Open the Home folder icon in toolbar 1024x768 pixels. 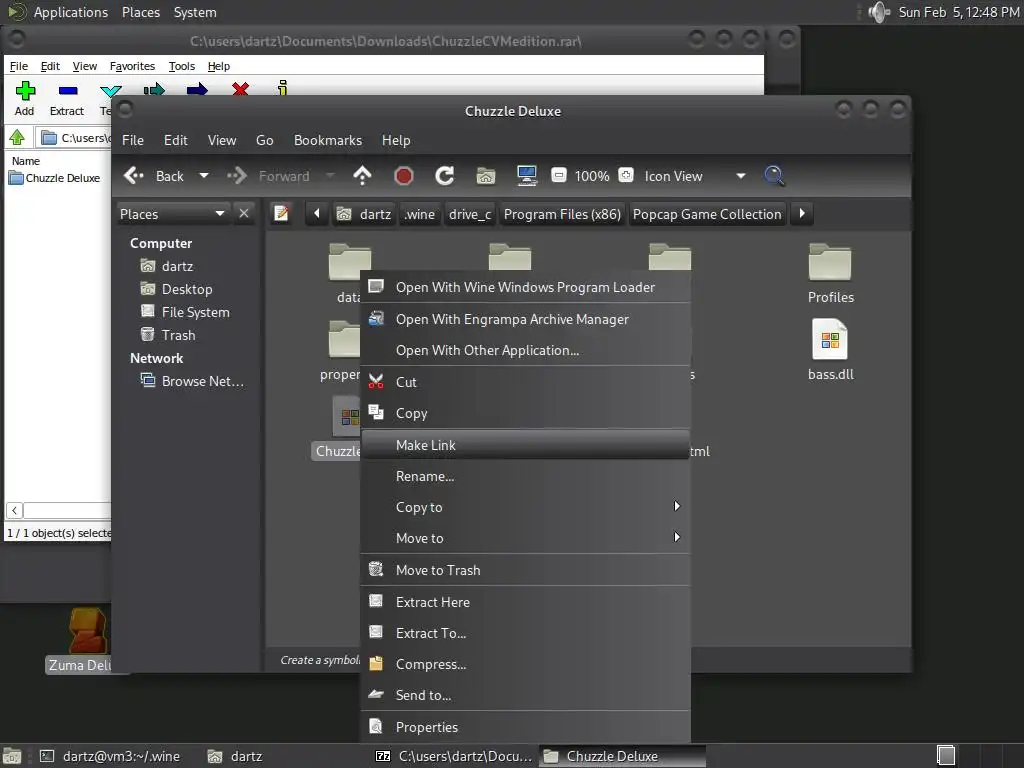tap(485, 176)
